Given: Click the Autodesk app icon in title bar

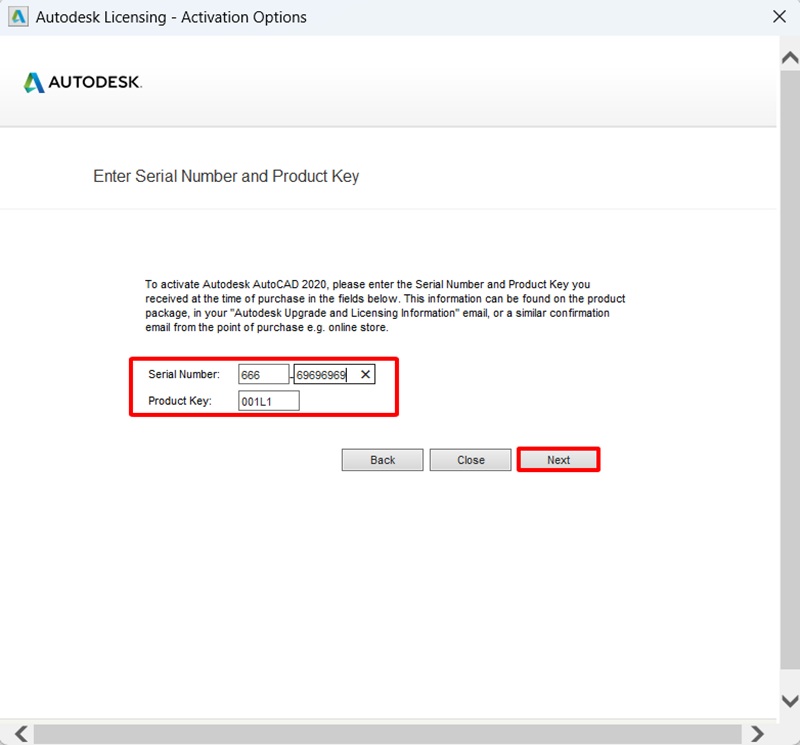Looking at the screenshot, I should [x=17, y=17].
